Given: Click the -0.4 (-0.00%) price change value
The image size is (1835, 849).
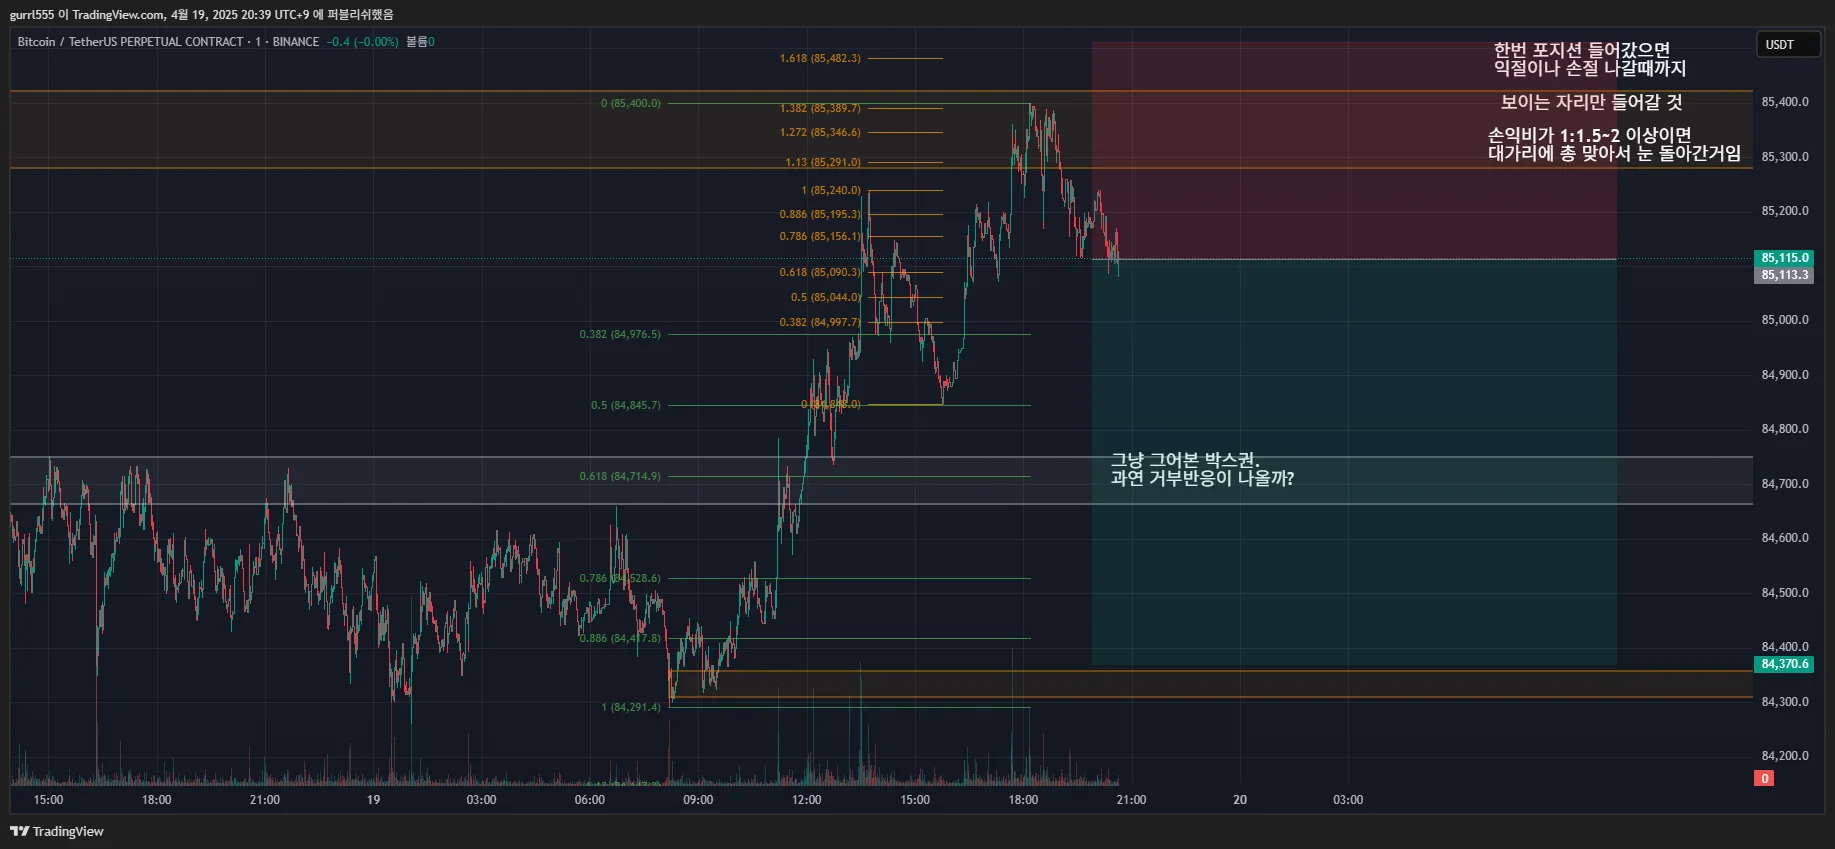Looking at the screenshot, I should (x=362, y=42).
